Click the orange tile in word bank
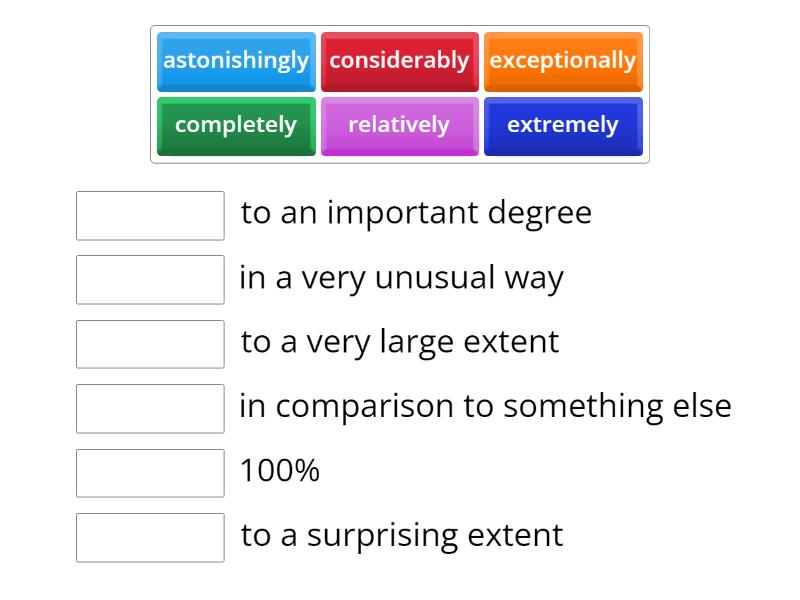 (563, 61)
